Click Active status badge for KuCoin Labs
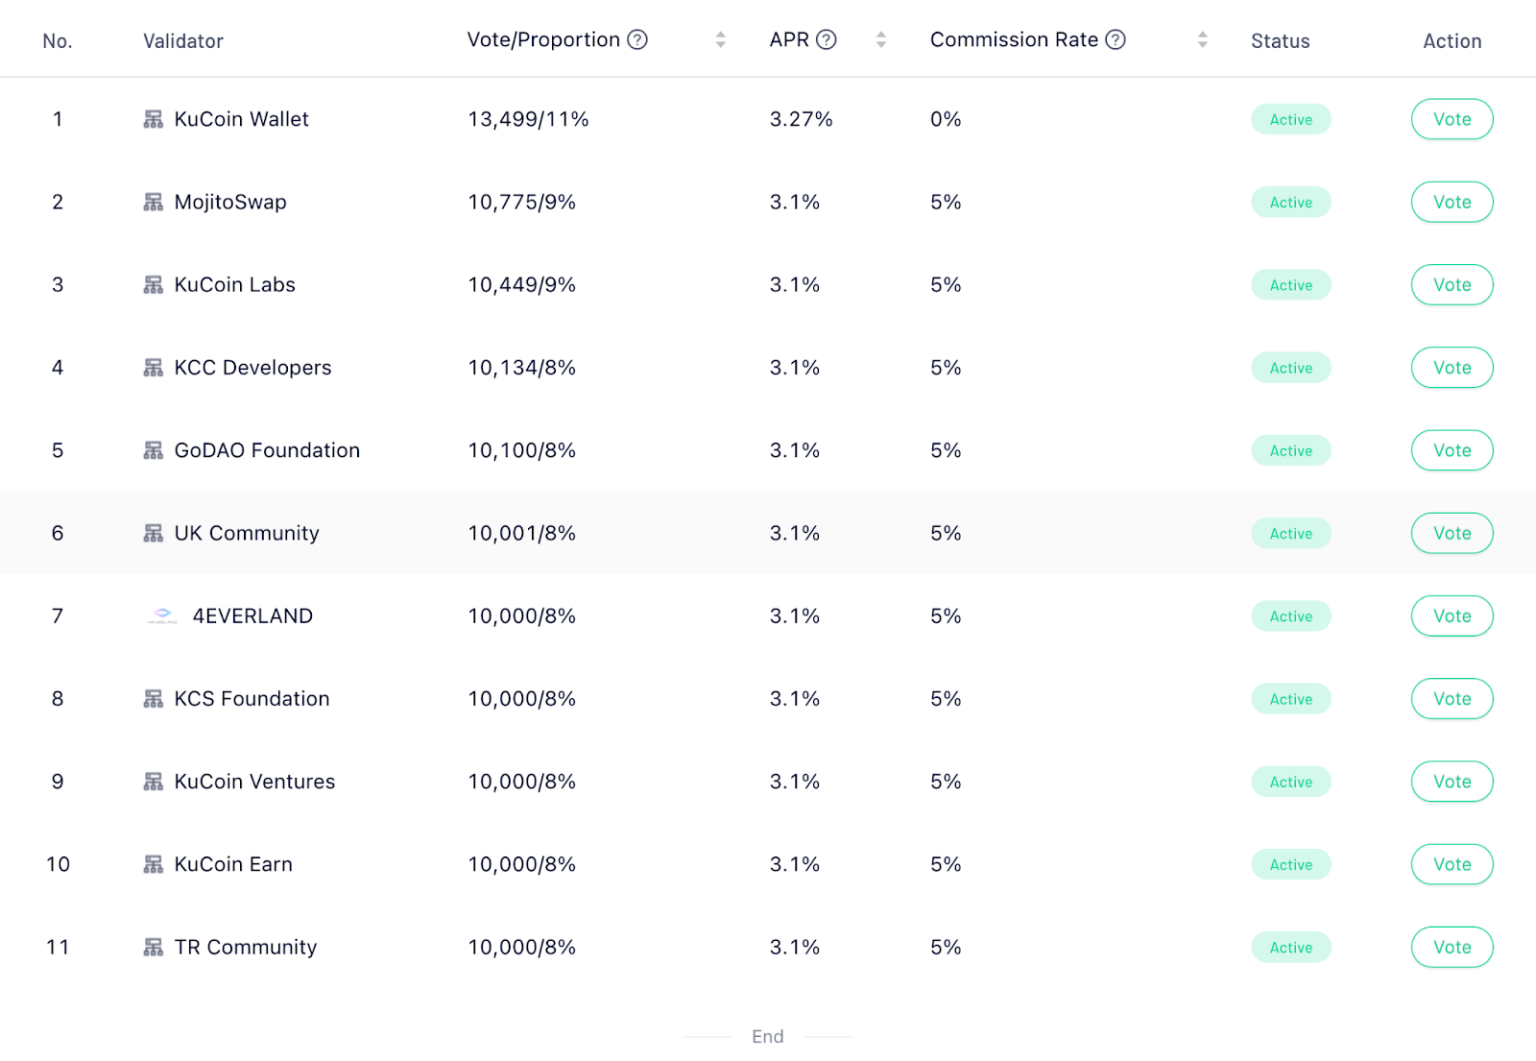Screen dimensions: 1536x1061 pyautogui.click(x=1290, y=285)
